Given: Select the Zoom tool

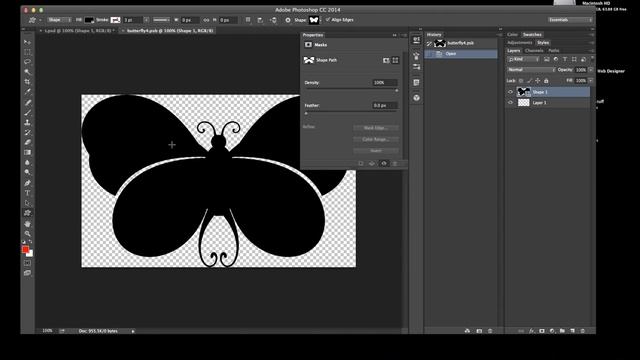Looking at the screenshot, I should (27, 233).
